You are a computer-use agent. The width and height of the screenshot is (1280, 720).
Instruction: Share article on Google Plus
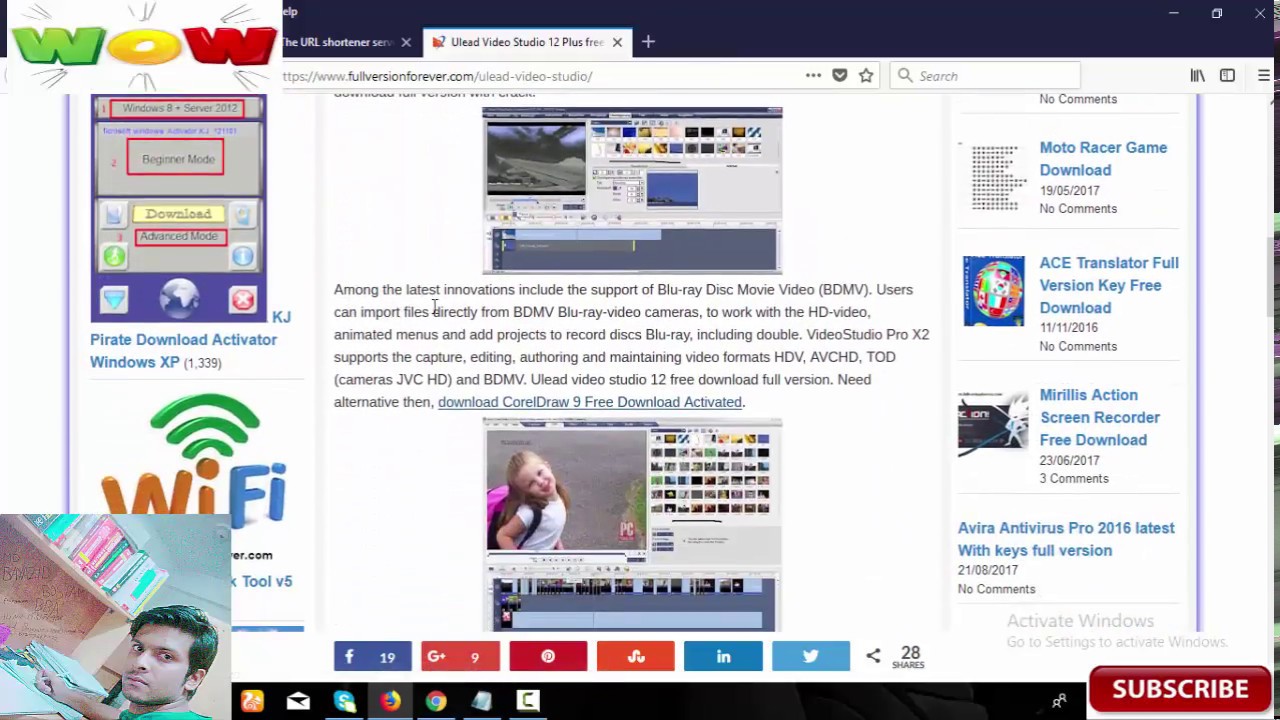[460, 656]
